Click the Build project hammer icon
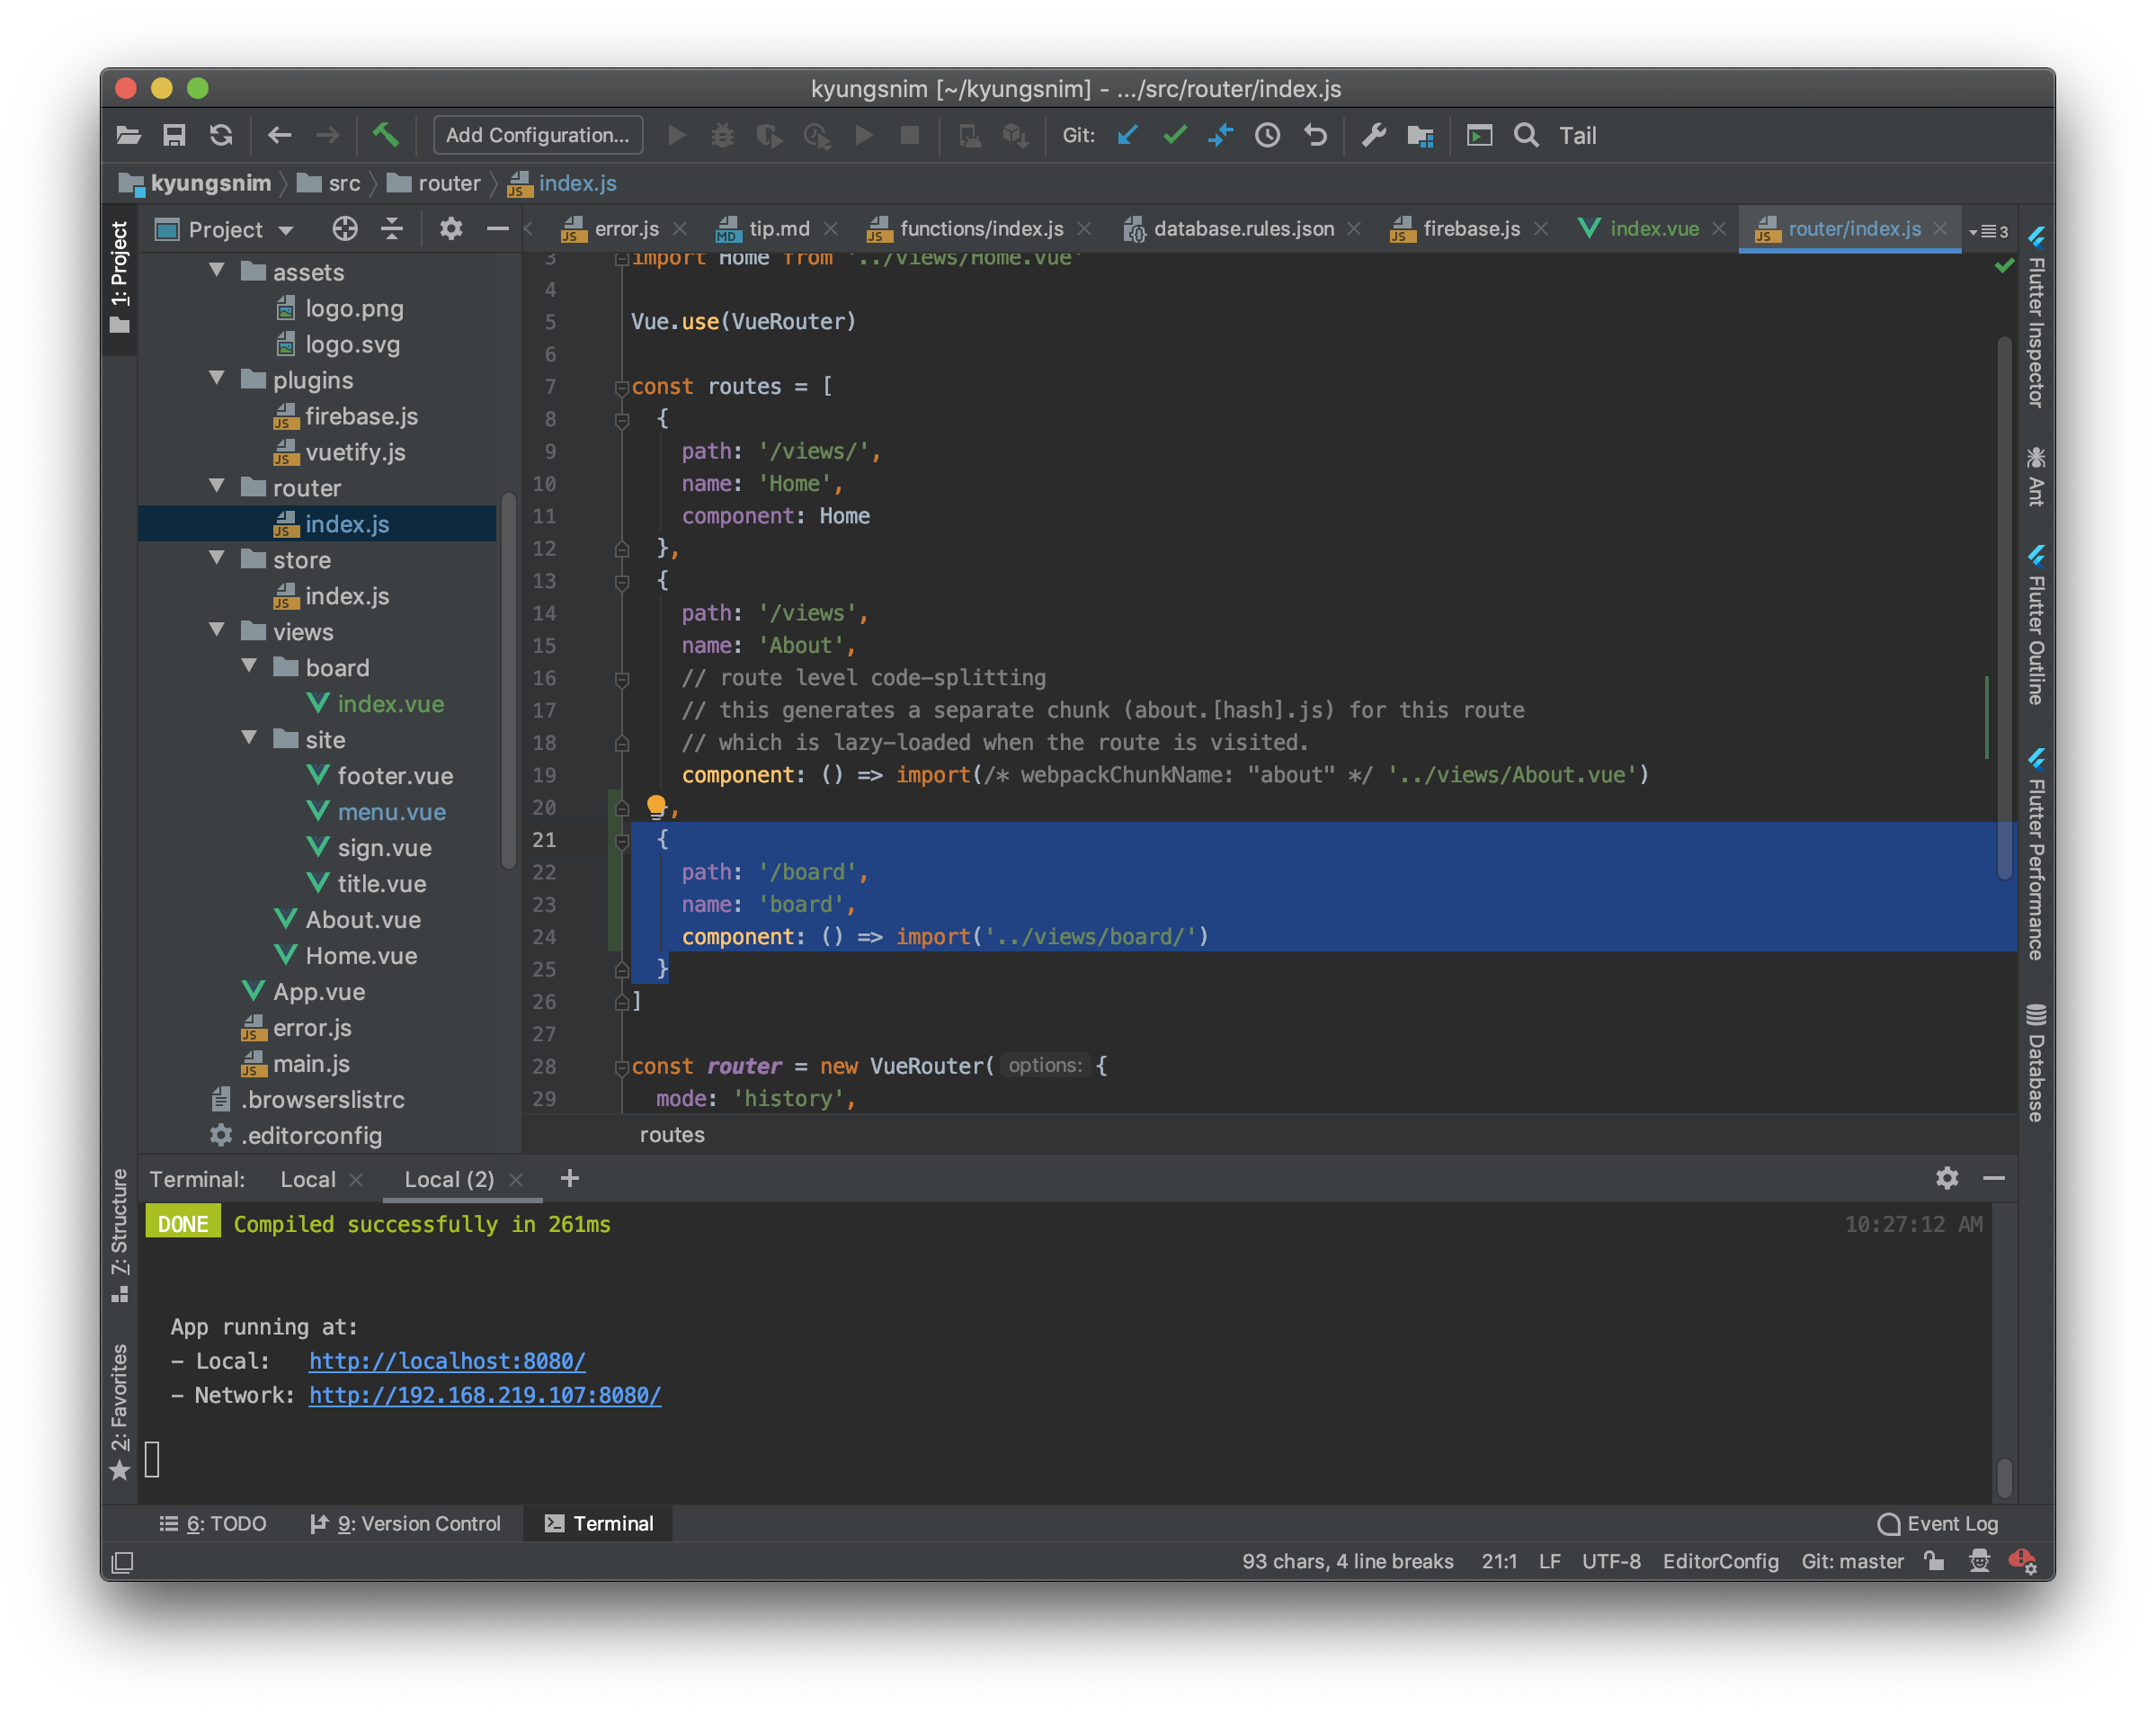This screenshot has height=1714, width=2156. [386, 135]
